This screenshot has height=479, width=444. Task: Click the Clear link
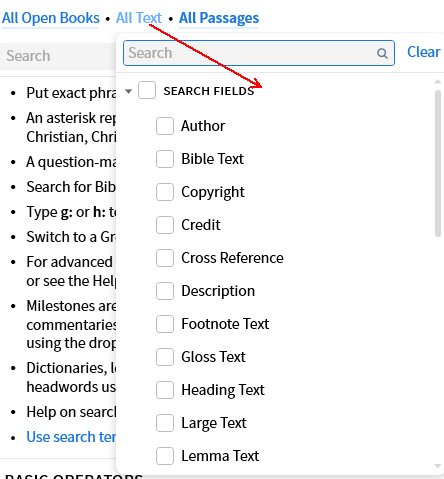pyautogui.click(x=424, y=52)
